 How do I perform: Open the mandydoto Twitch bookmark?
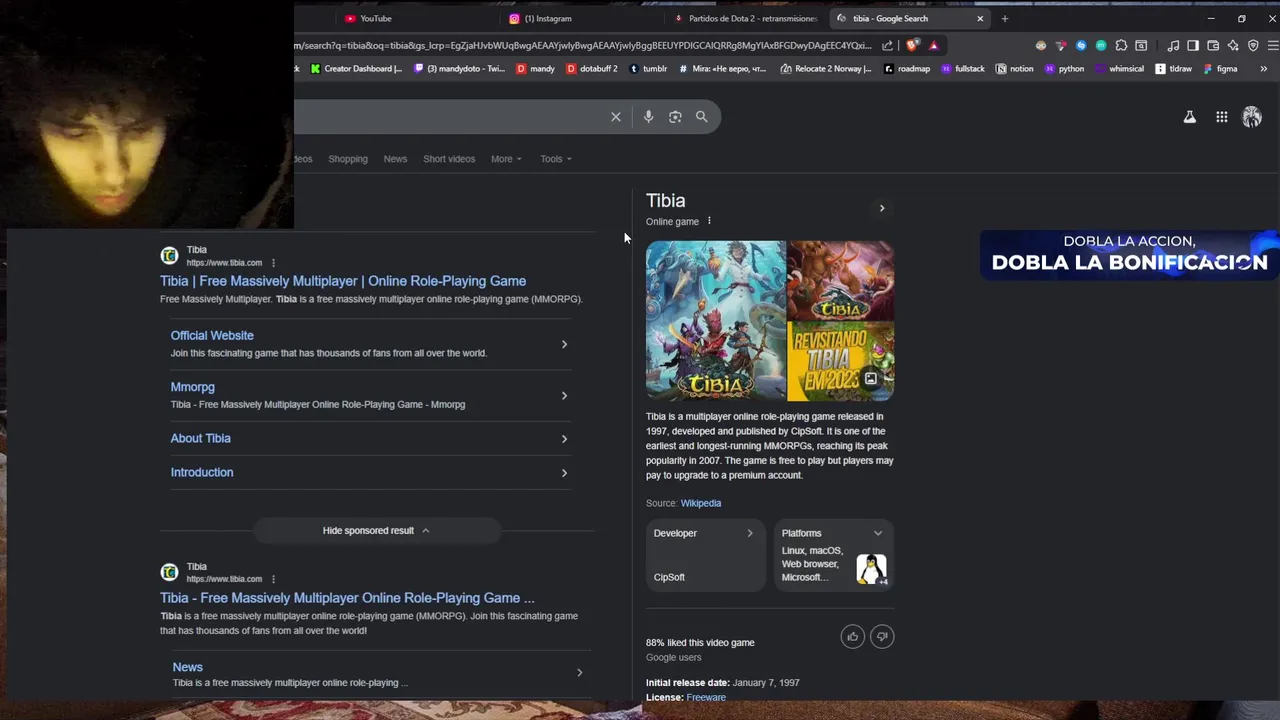(459, 69)
